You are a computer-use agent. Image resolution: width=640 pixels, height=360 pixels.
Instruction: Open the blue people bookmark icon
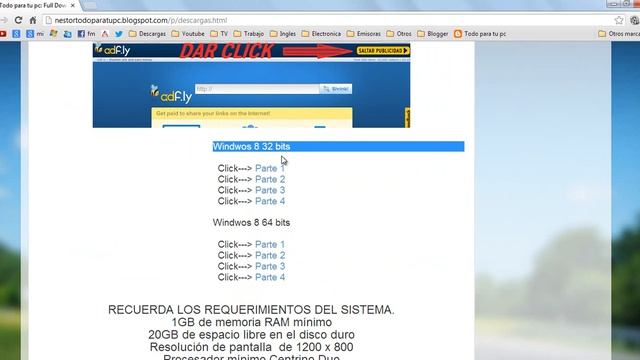click(67, 34)
